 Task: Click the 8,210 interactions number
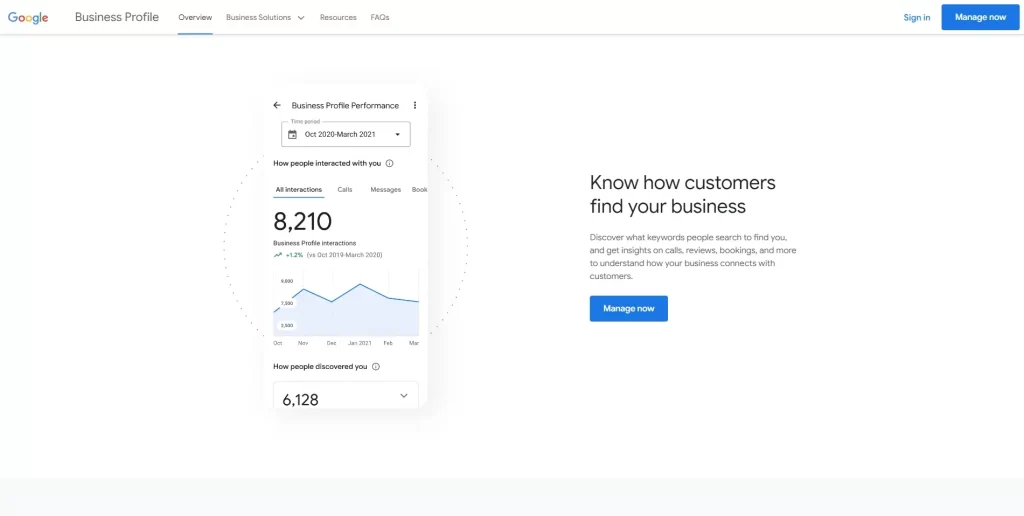(x=302, y=222)
